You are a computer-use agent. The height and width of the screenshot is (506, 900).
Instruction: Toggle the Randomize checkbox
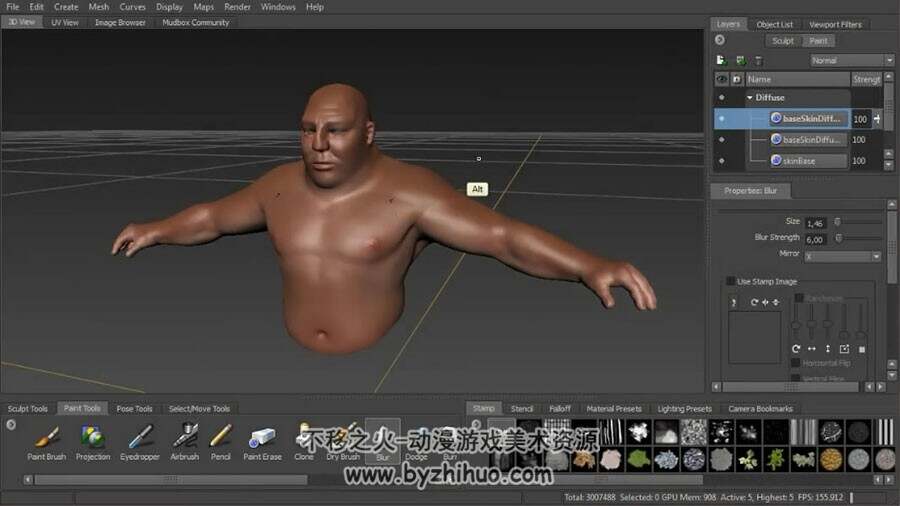(x=799, y=298)
